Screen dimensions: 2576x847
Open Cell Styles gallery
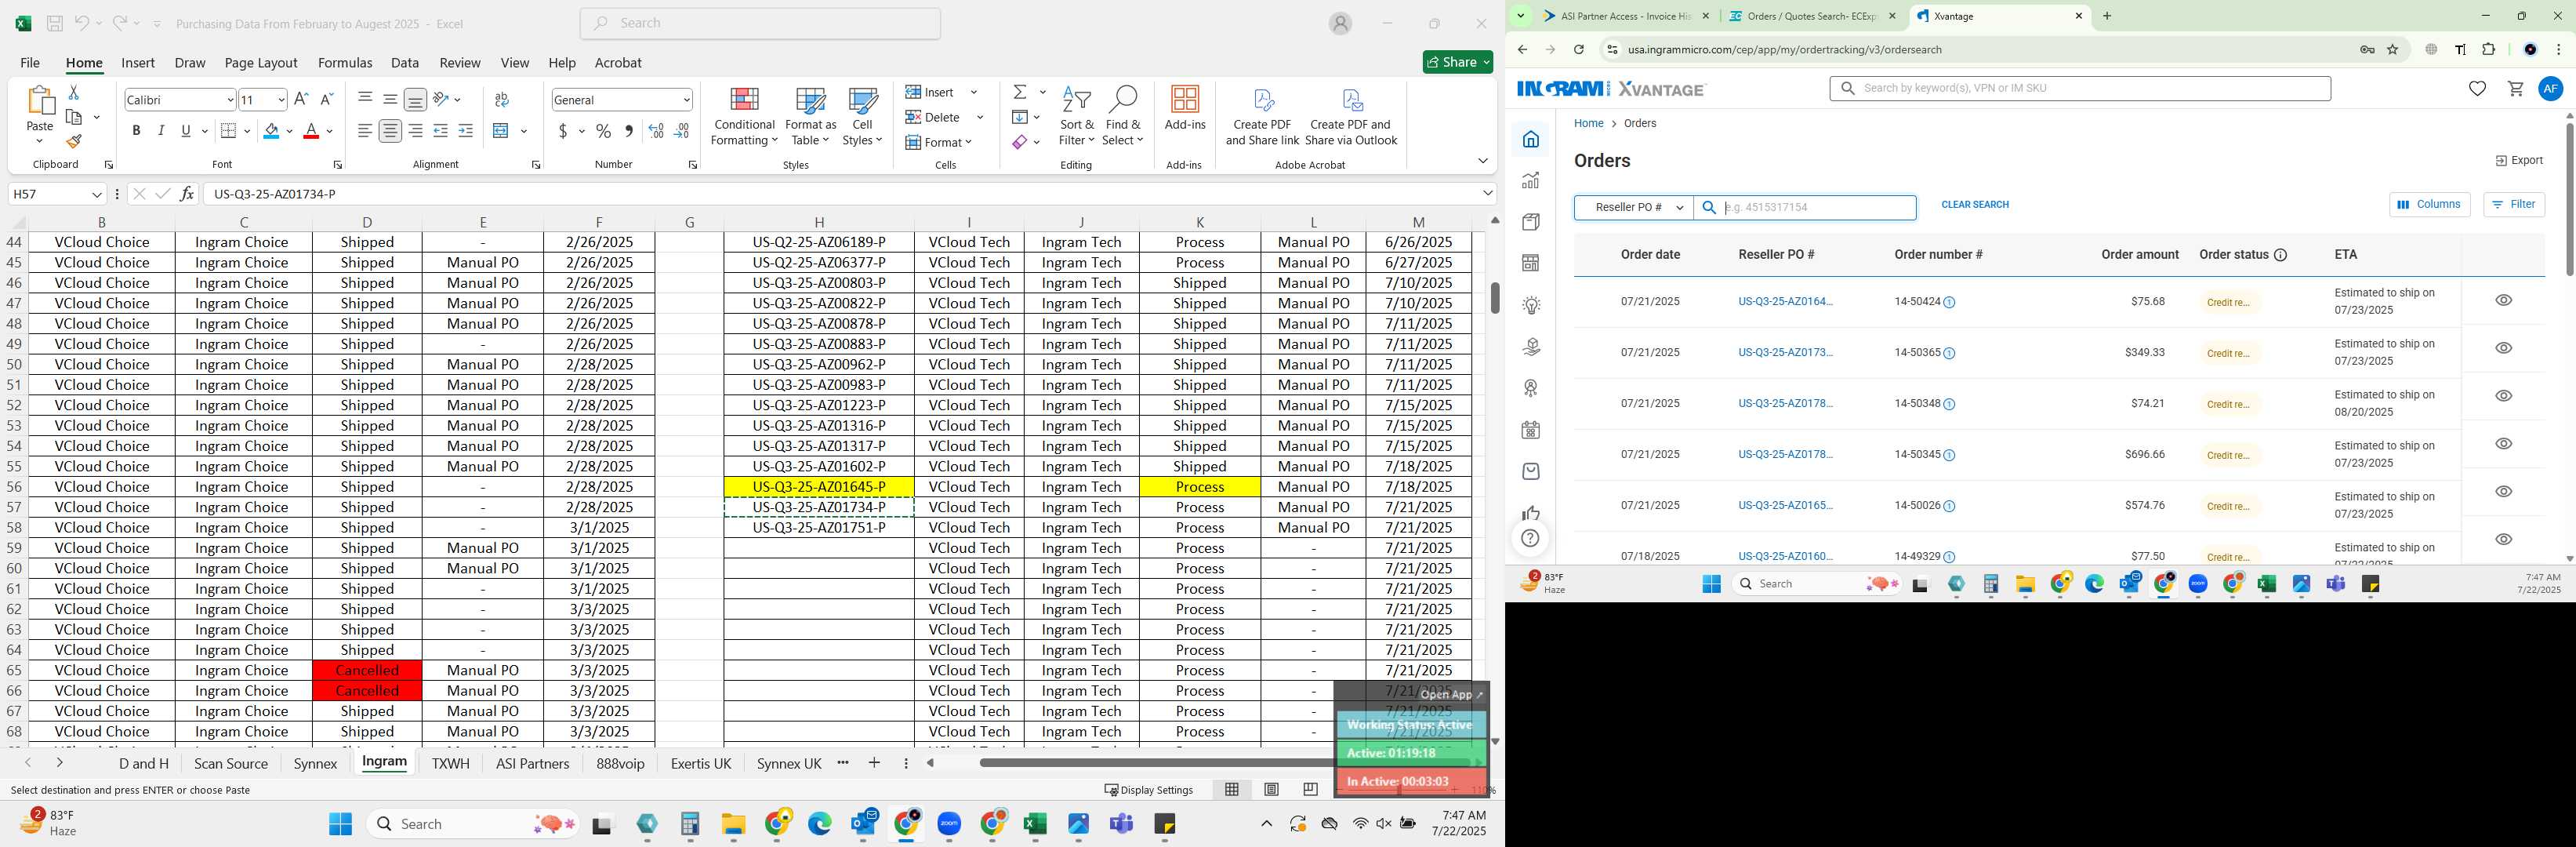(862, 116)
